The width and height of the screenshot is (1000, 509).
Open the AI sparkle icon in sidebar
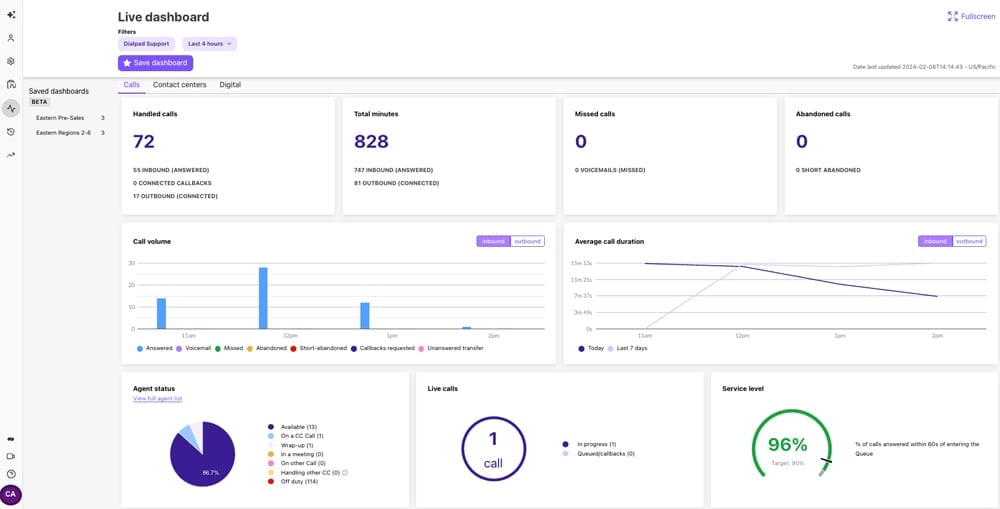pos(11,15)
